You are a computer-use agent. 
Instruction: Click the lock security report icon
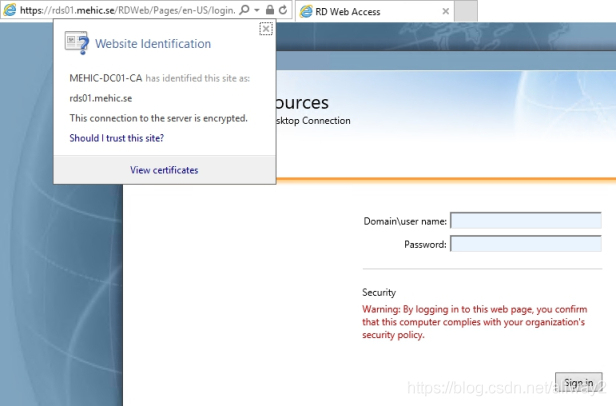(269, 9)
